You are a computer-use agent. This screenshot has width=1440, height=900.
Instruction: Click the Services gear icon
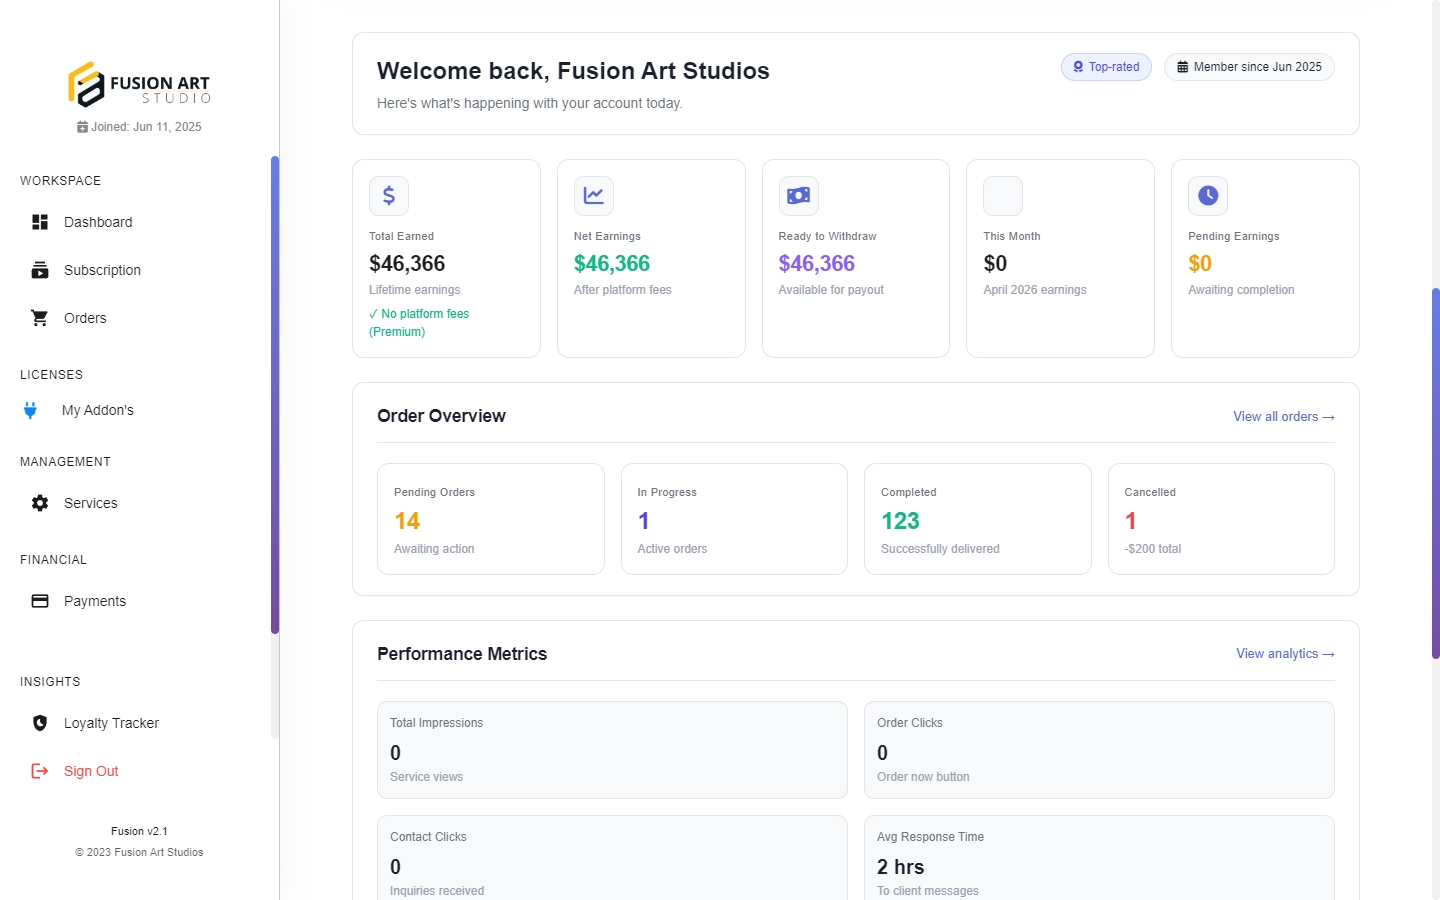click(x=40, y=503)
